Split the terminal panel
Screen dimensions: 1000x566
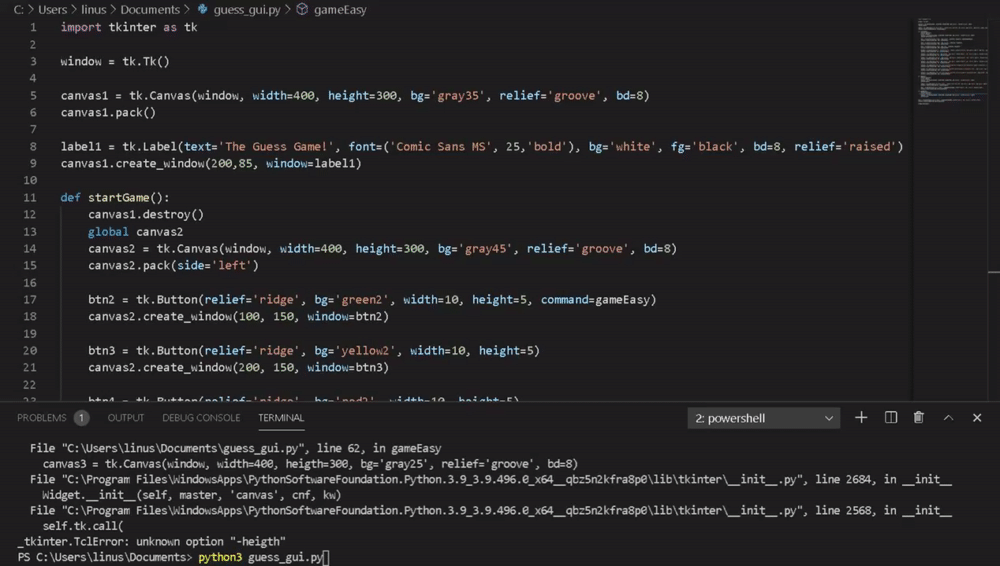click(891, 418)
